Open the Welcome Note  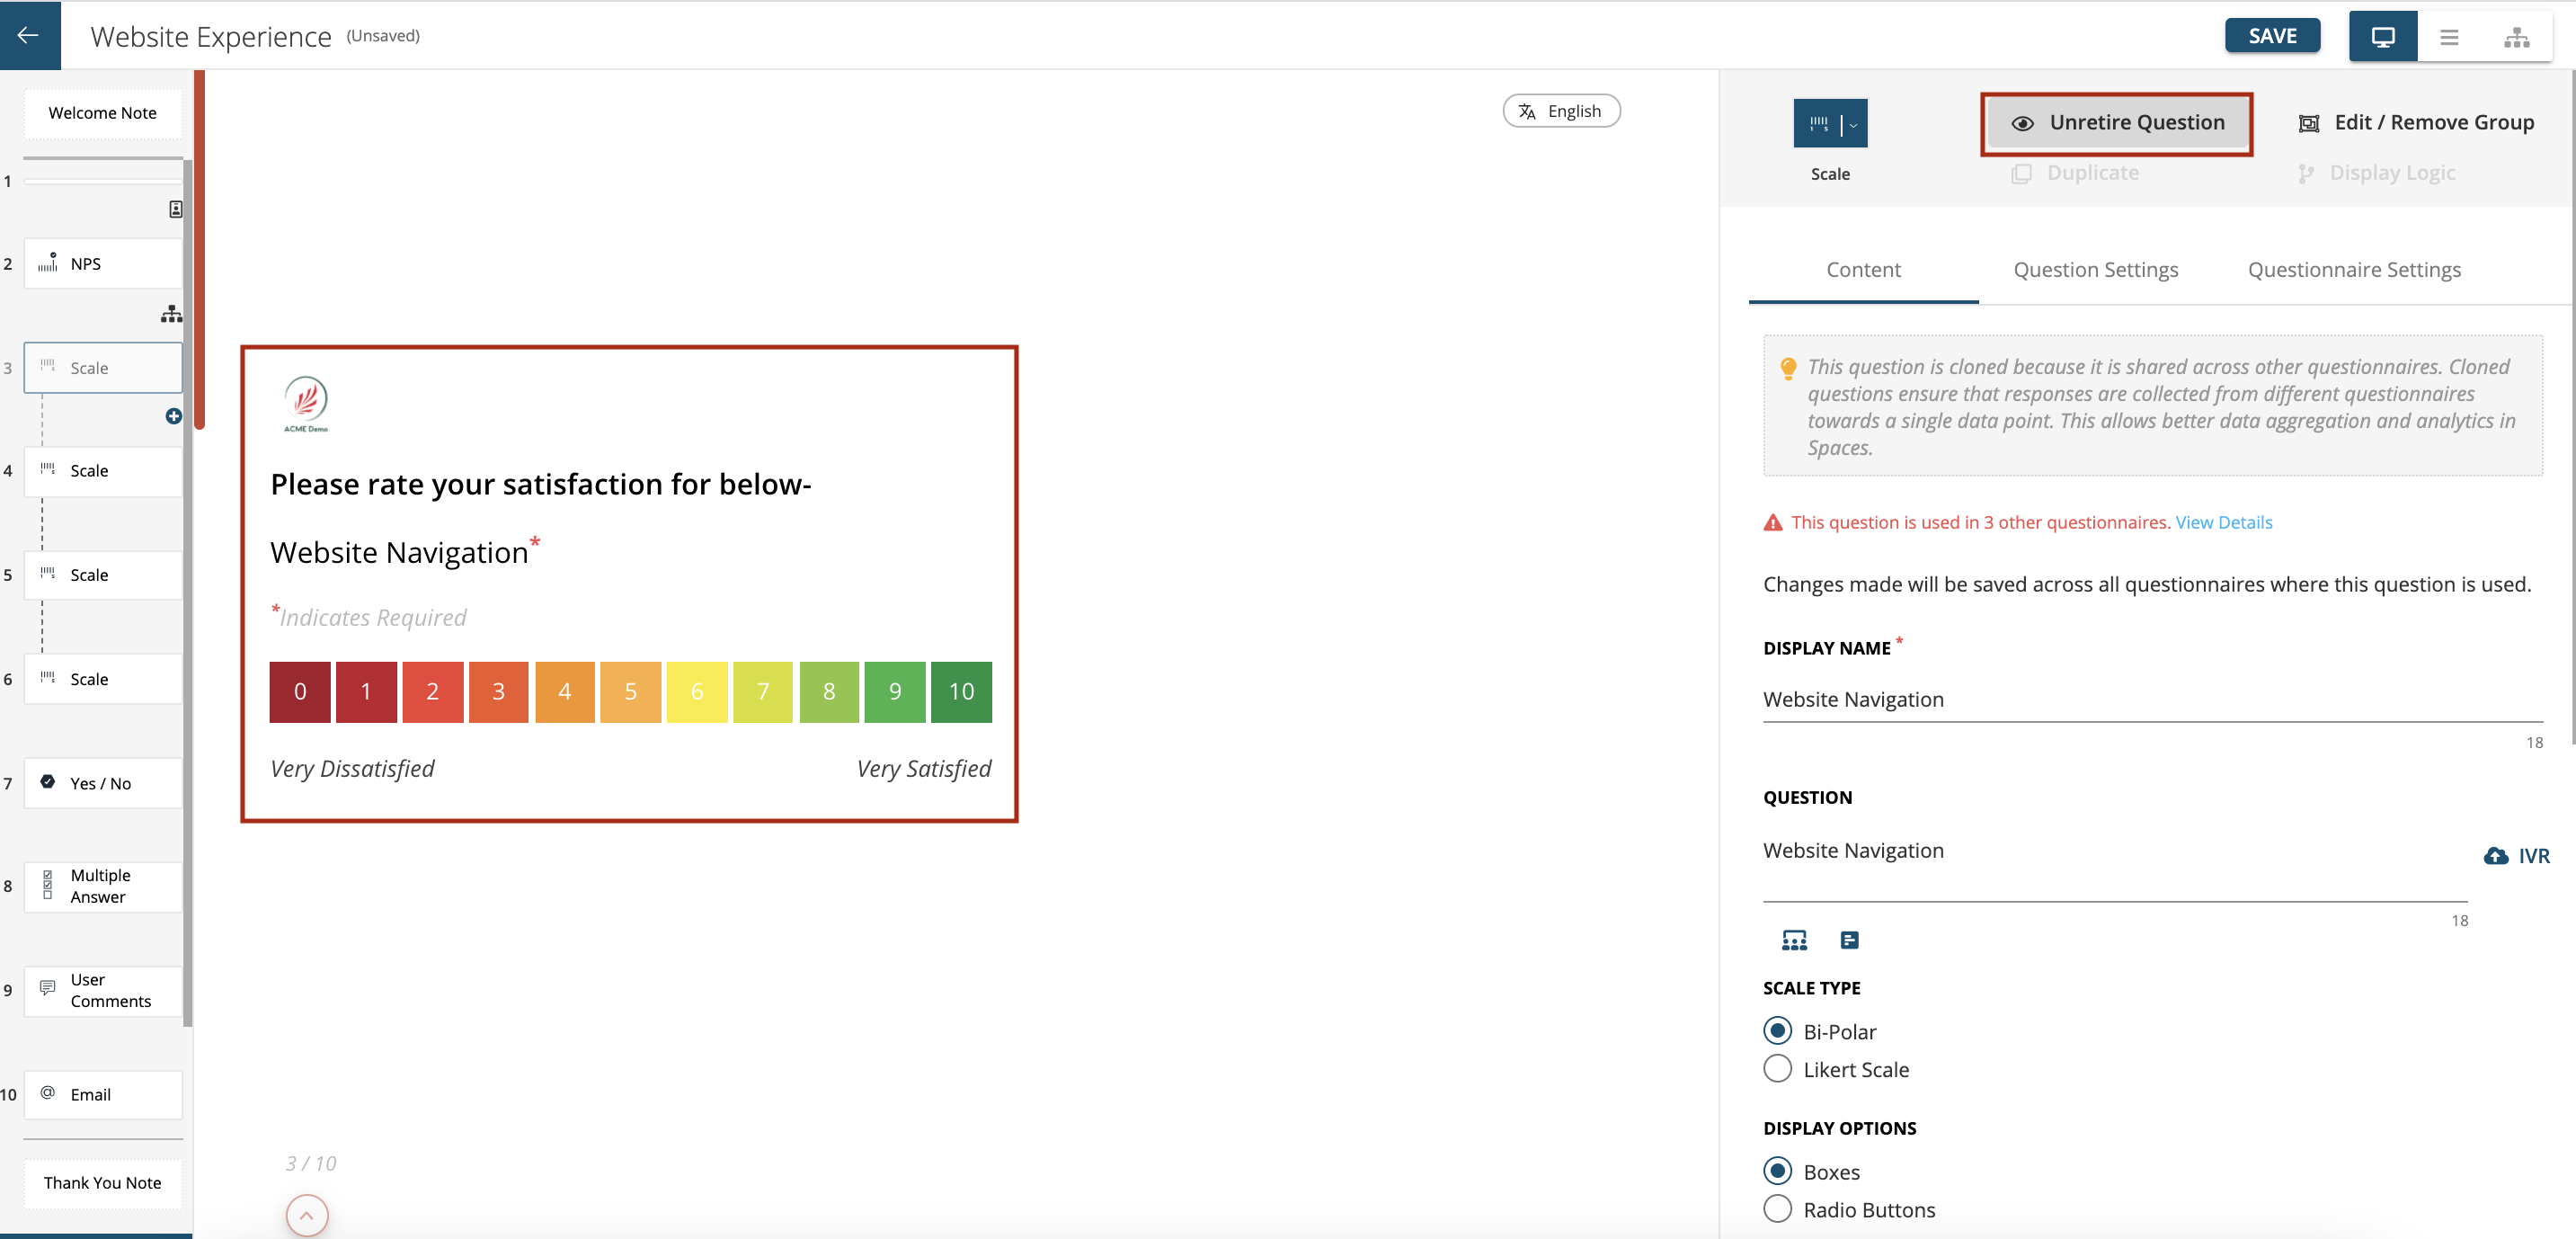click(103, 113)
